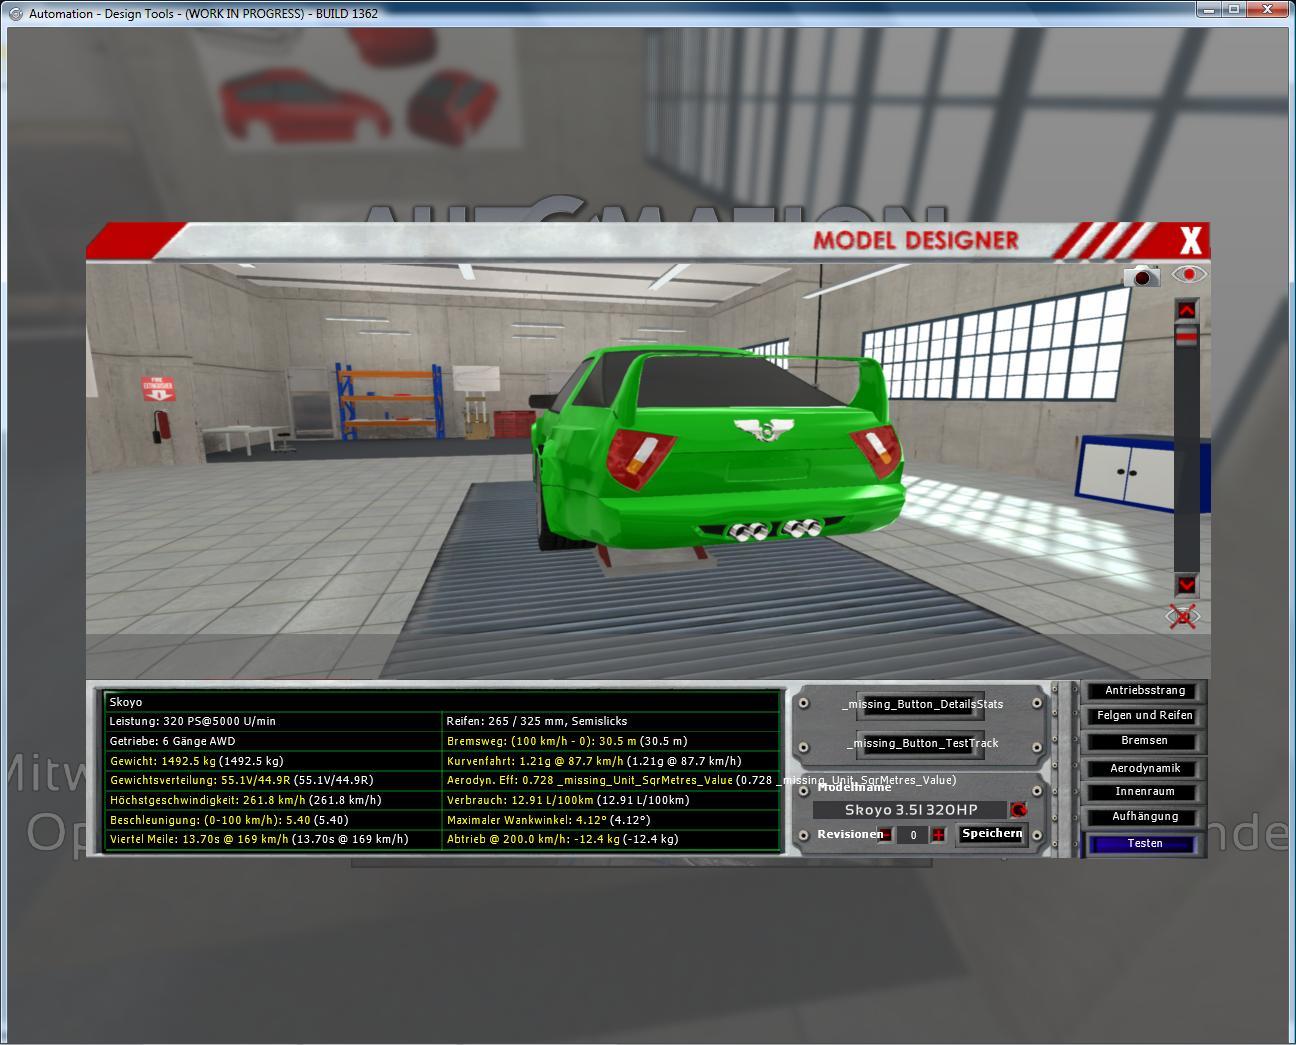Open the Felgen und Reifen tab

[x=1144, y=716]
